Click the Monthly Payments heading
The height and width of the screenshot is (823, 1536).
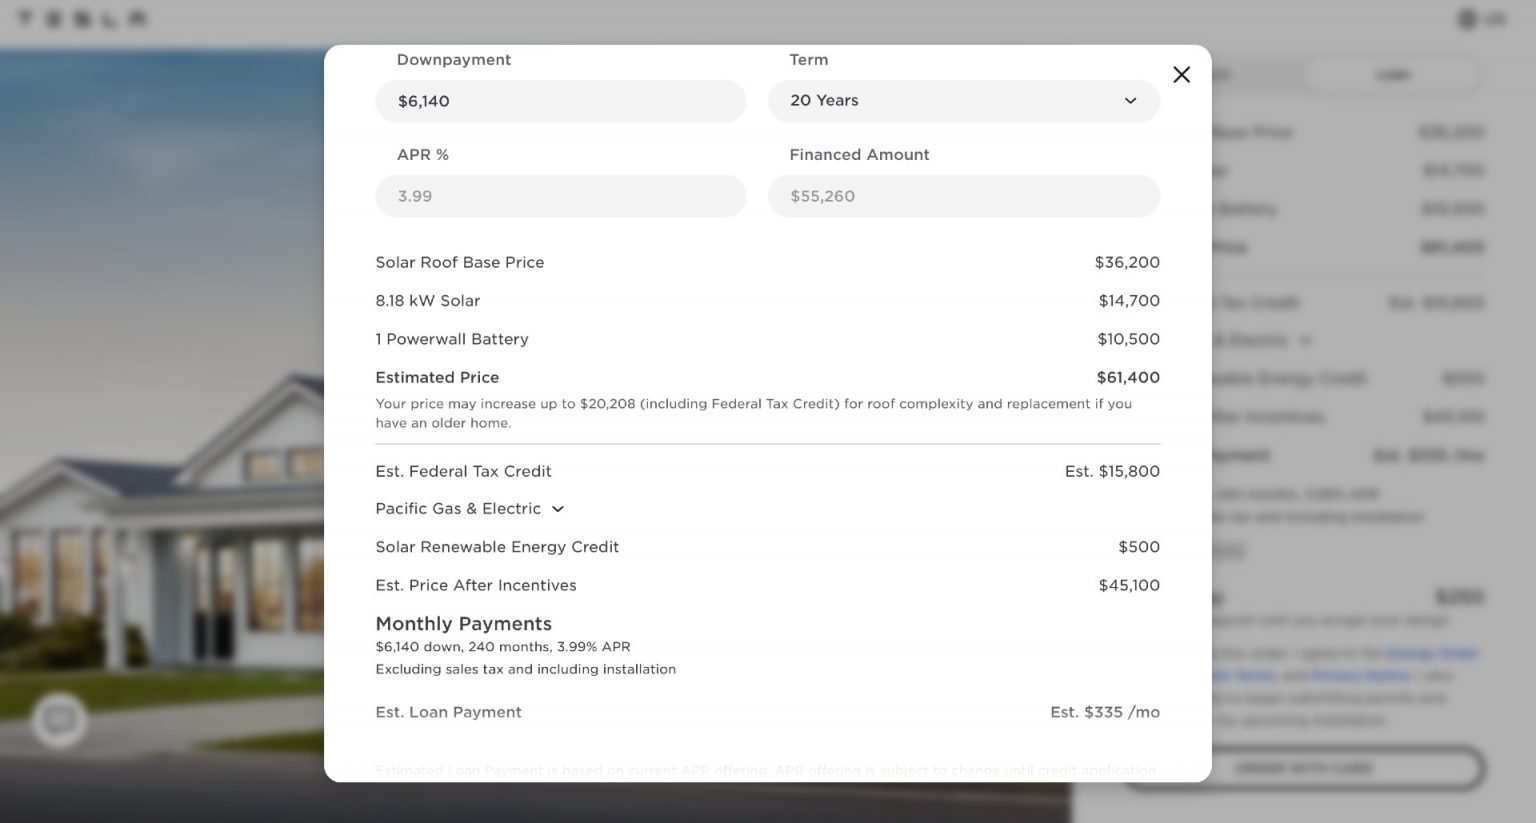(x=463, y=624)
